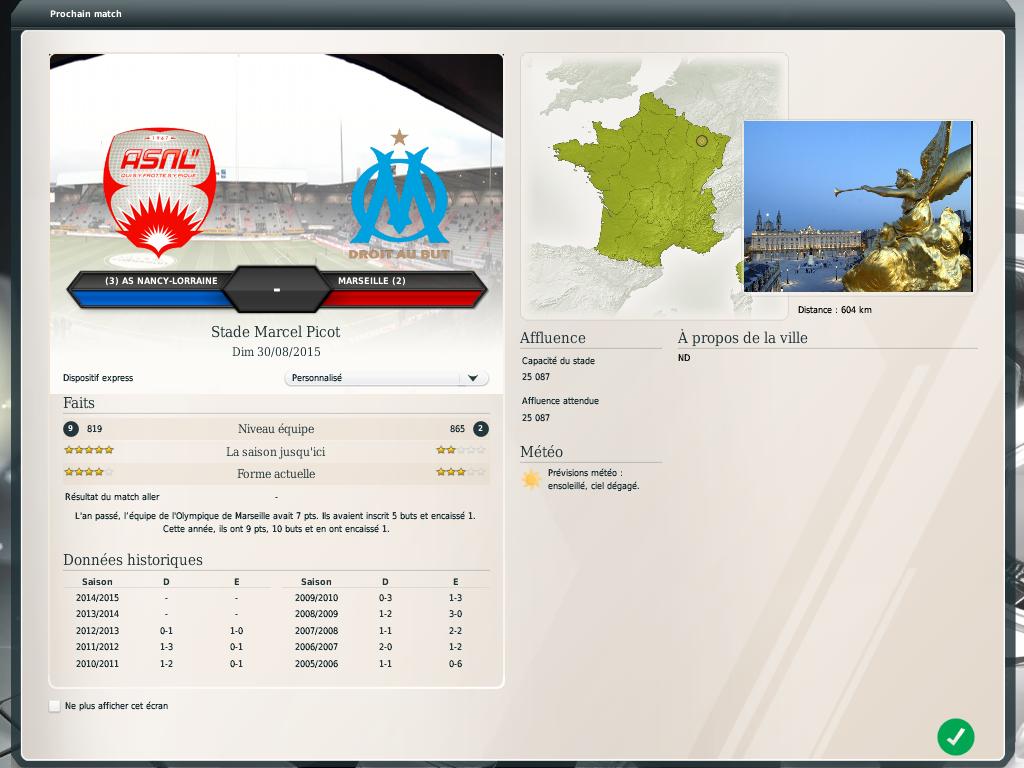
Task: Click the 2005/2006 season row
Action: pos(385,664)
